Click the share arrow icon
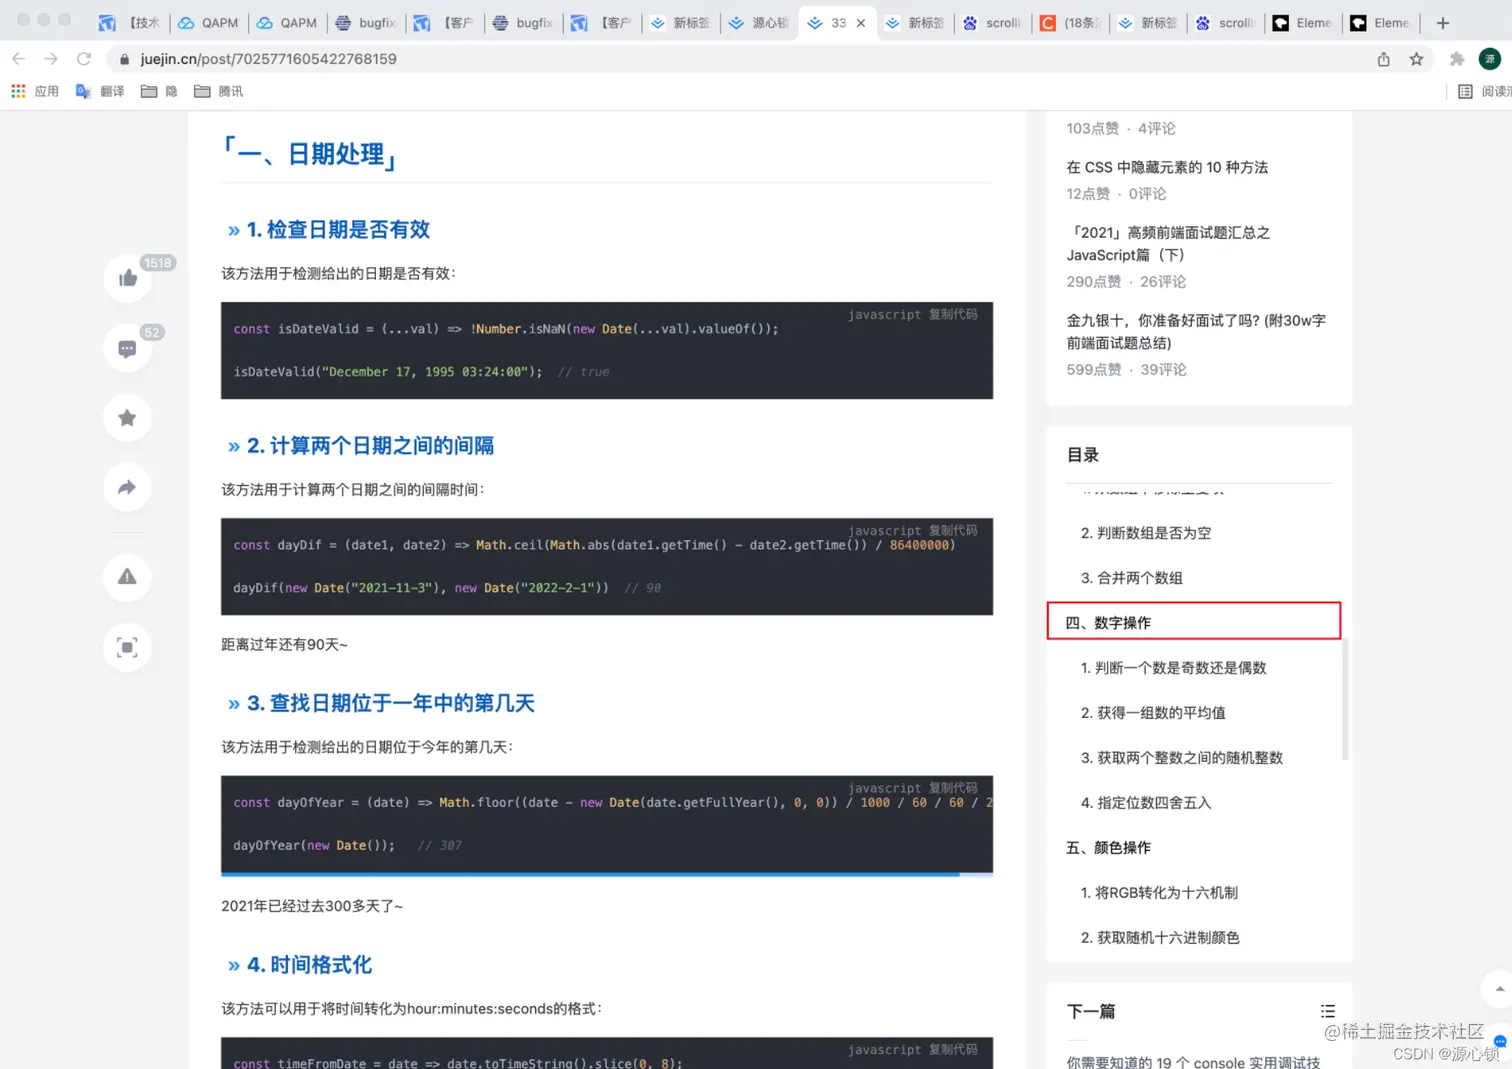Image resolution: width=1512 pixels, height=1069 pixels. tap(127, 487)
